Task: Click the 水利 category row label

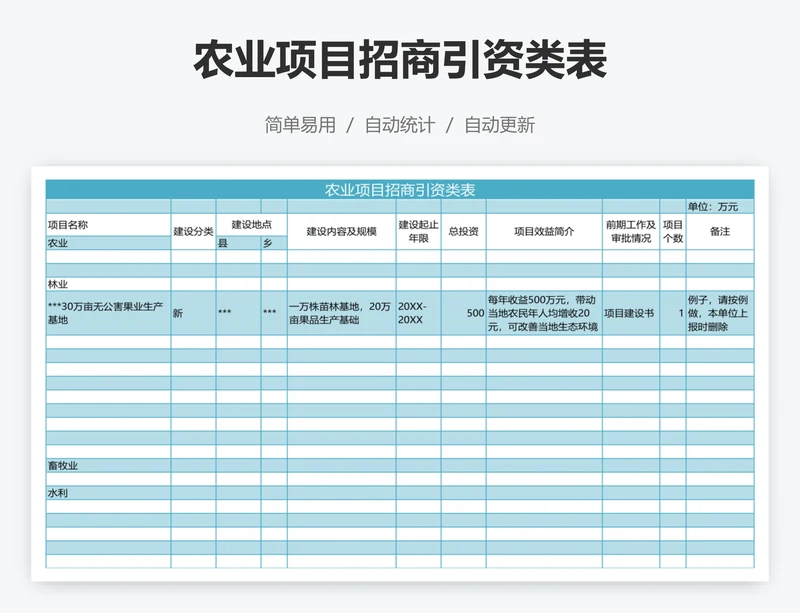Action: point(108,493)
